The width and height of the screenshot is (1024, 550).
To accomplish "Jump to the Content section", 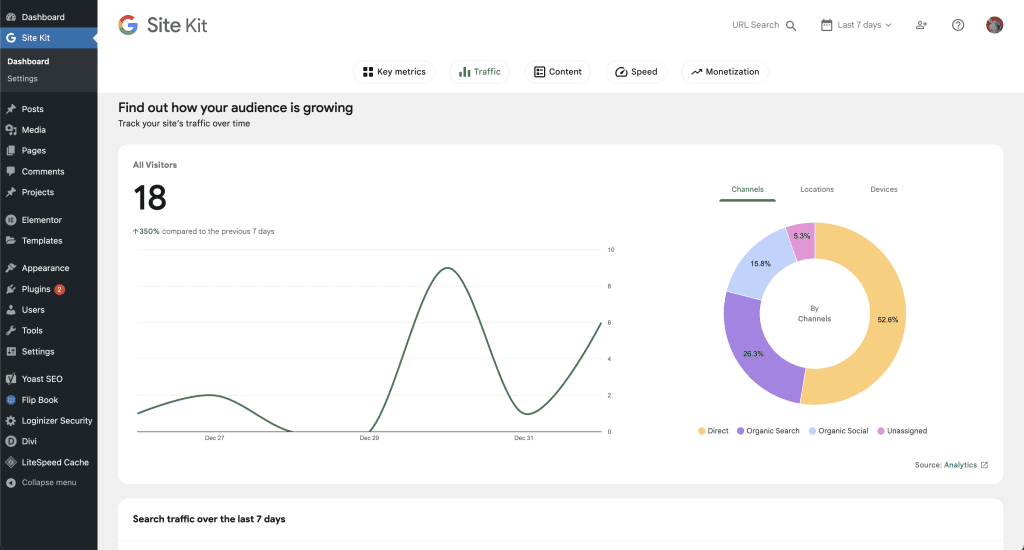I will pyautogui.click(x=558, y=72).
